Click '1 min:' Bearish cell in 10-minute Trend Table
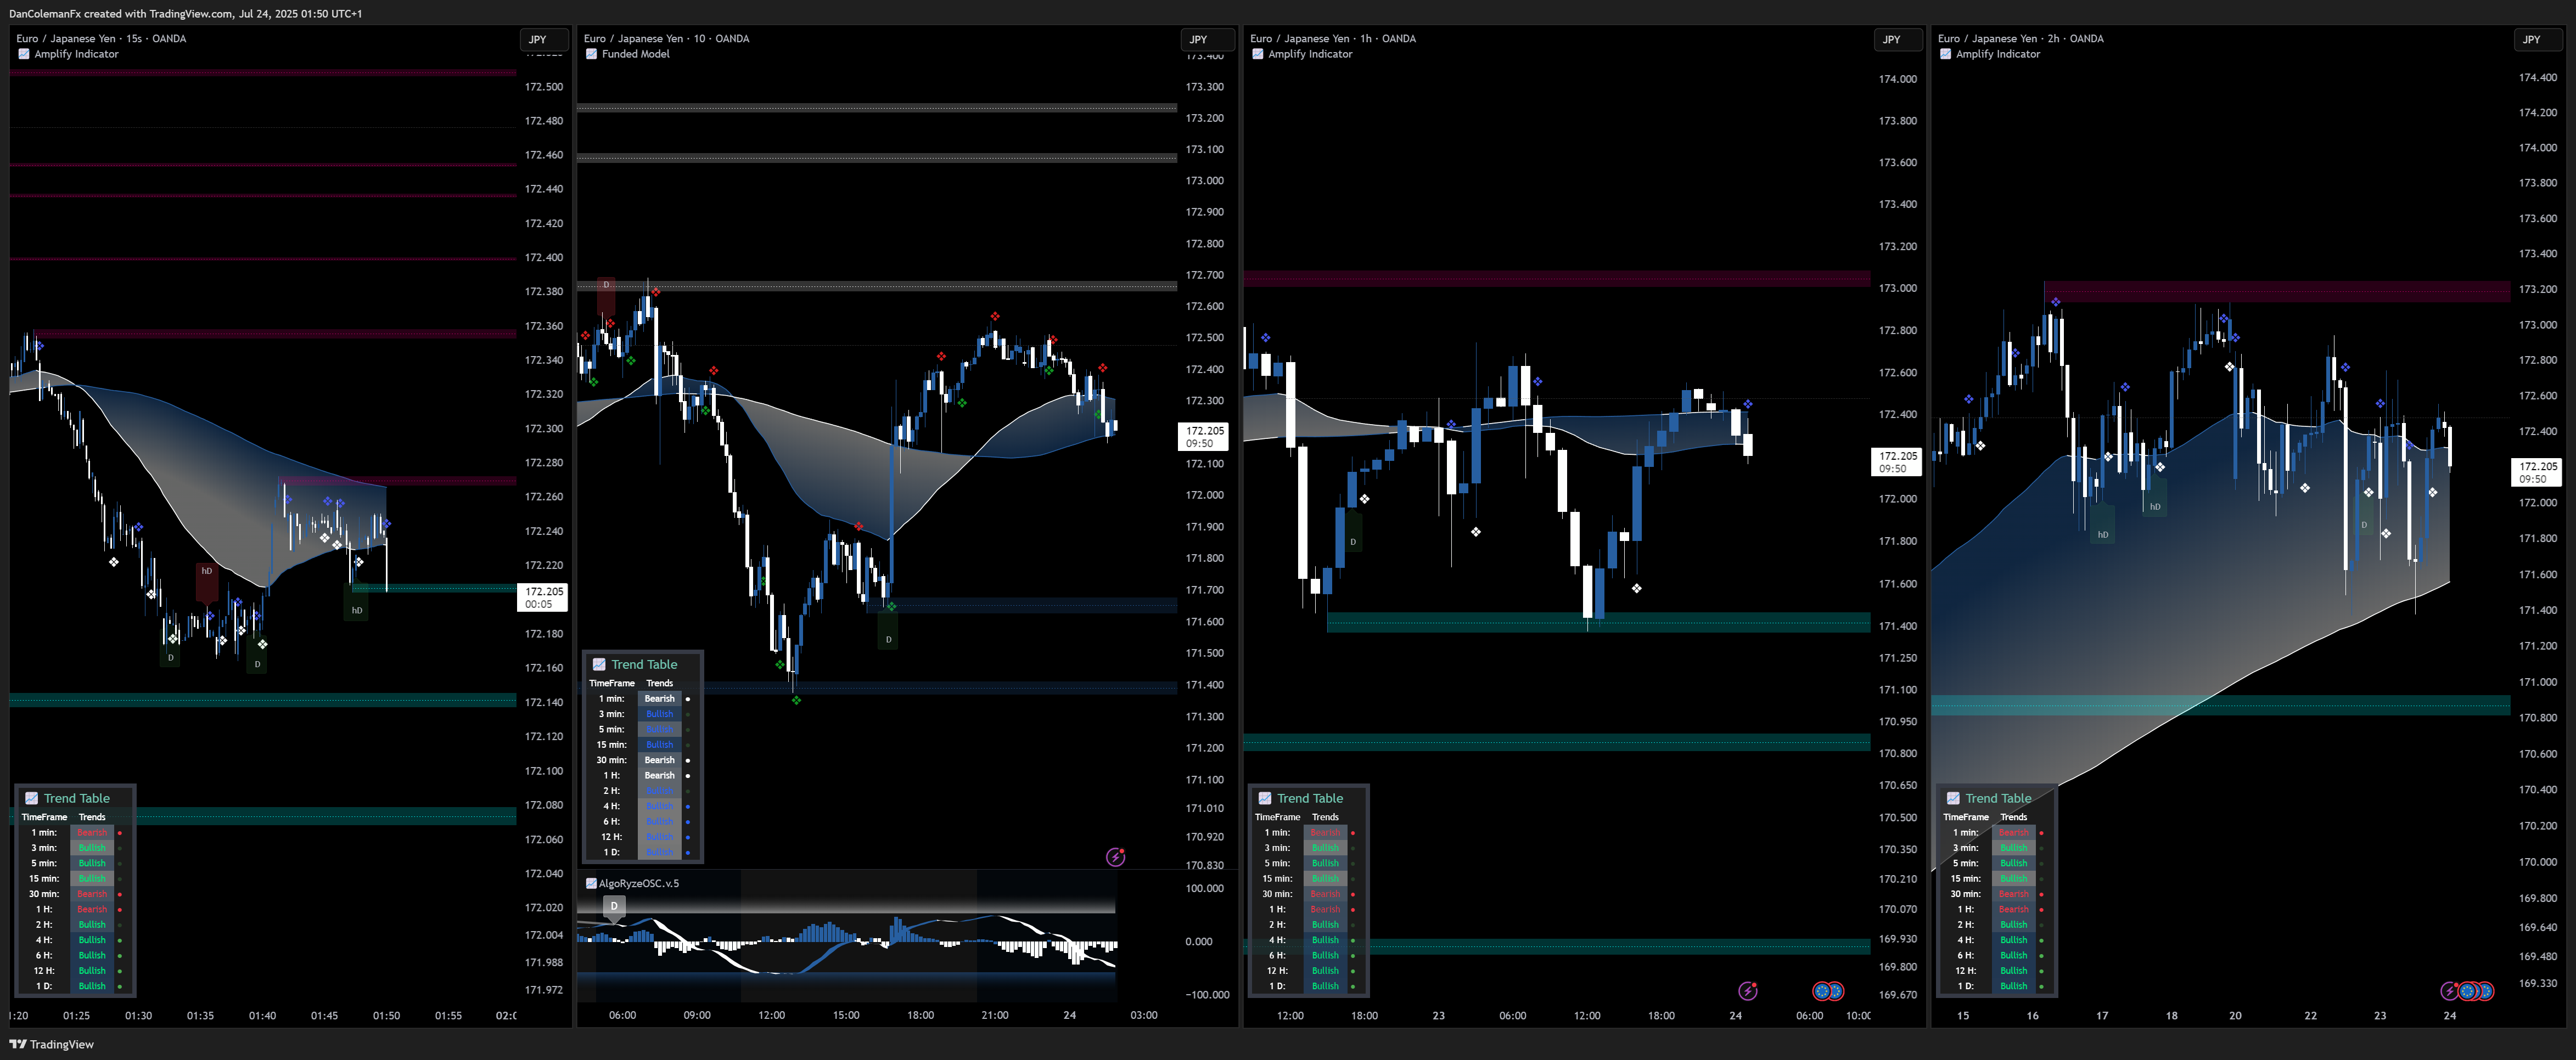 coord(659,699)
